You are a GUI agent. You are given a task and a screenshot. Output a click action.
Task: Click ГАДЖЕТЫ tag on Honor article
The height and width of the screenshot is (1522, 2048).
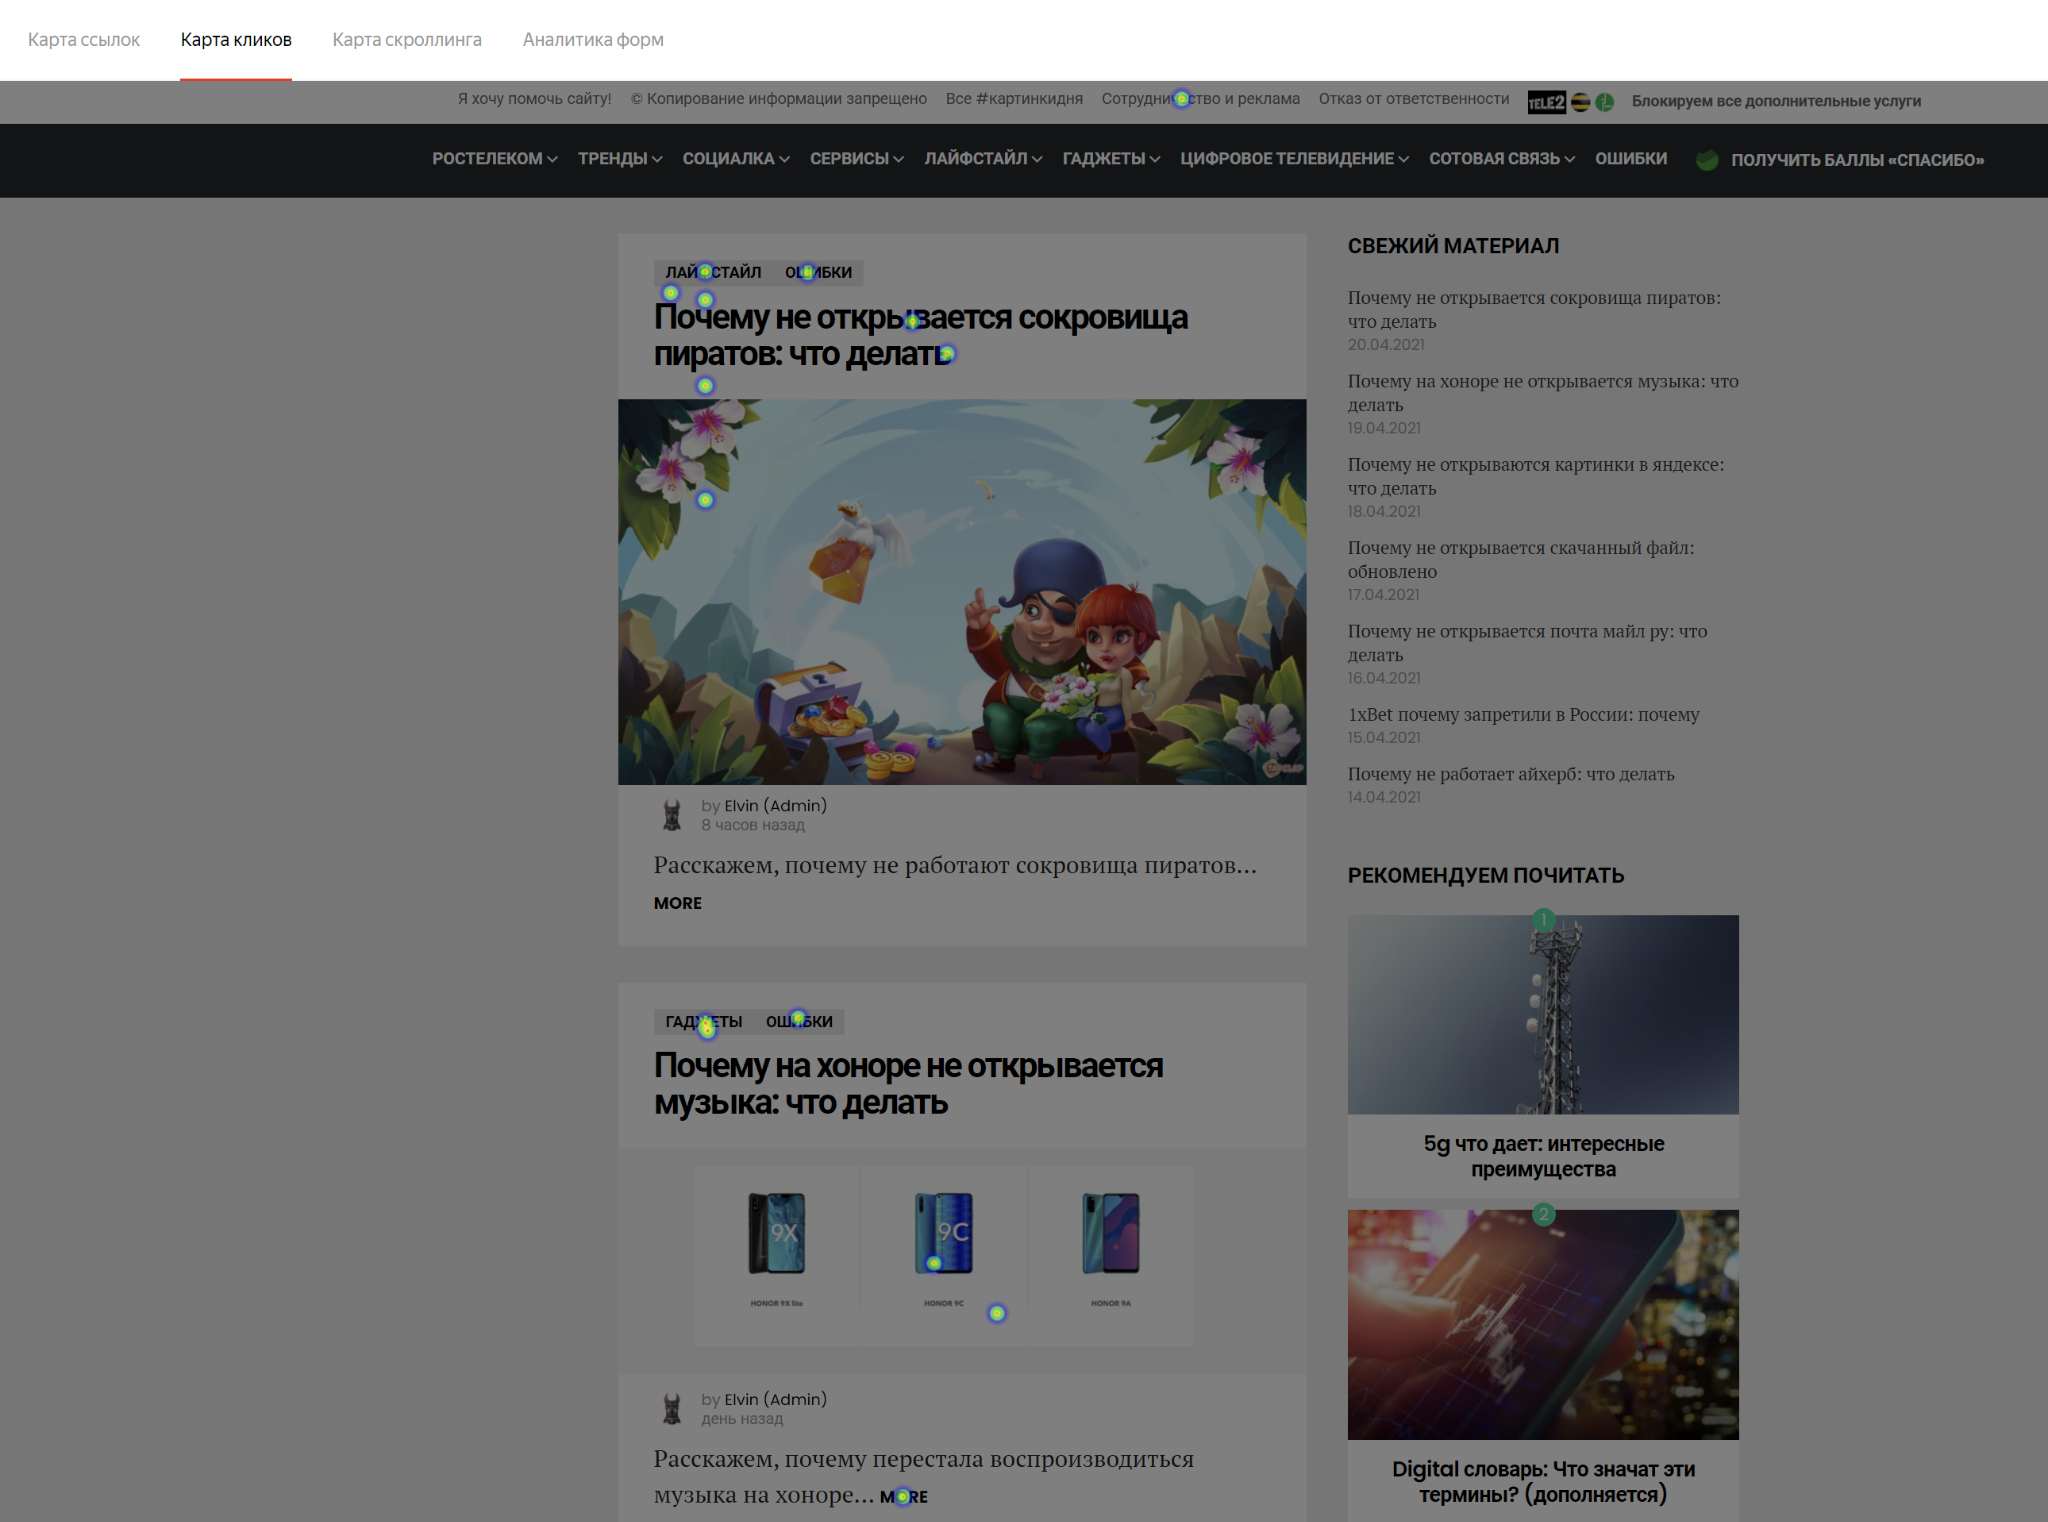click(704, 1021)
